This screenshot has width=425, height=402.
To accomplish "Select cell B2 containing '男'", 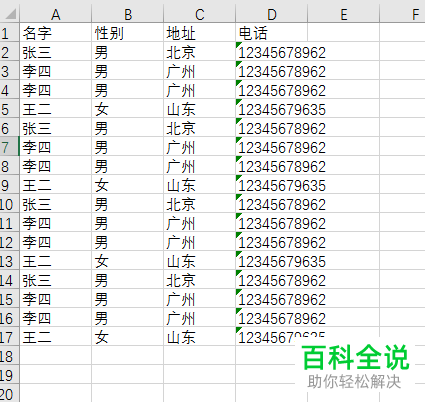I will (x=128, y=52).
